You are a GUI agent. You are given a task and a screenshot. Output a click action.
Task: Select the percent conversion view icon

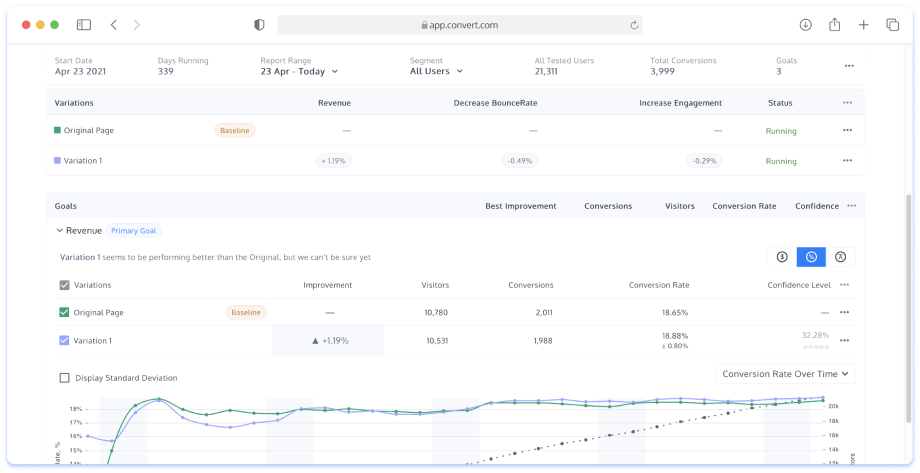click(811, 257)
